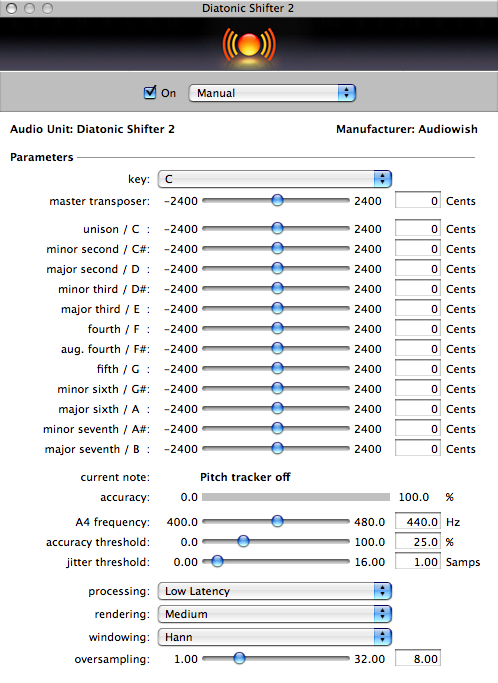Click the minor sixth / G# Cents field
The width and height of the screenshot is (498, 683).
coord(418,389)
